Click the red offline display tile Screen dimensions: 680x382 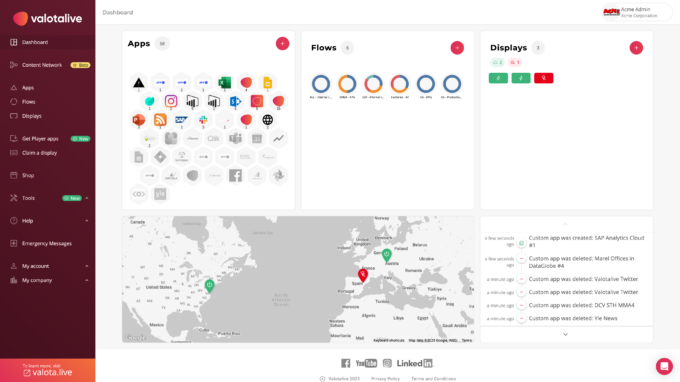[x=543, y=78]
